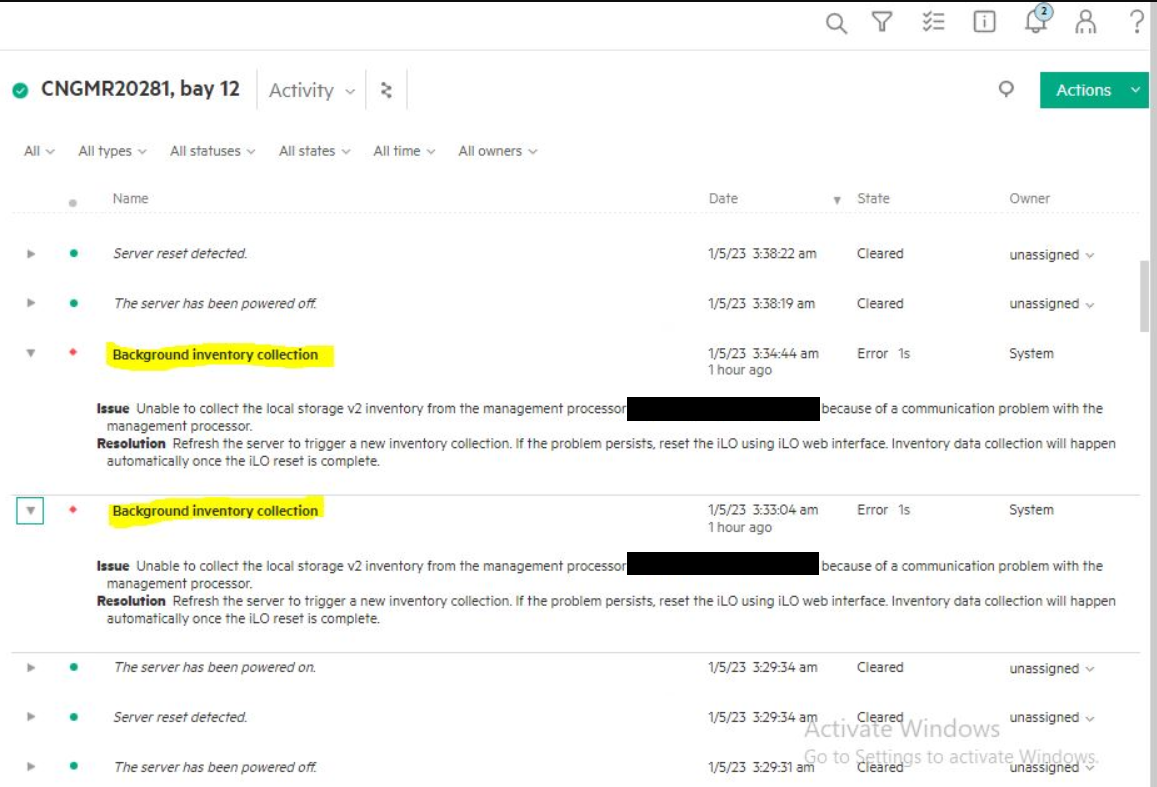Click the search magnifier icon
Screen dimensions: 1157x787
(836, 23)
